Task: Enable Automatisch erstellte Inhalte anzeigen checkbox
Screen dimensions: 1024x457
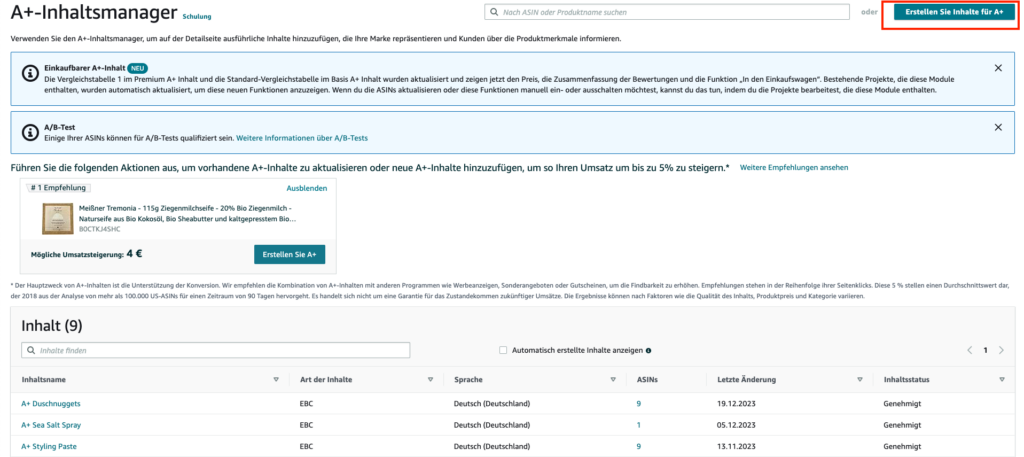Action: click(x=503, y=351)
